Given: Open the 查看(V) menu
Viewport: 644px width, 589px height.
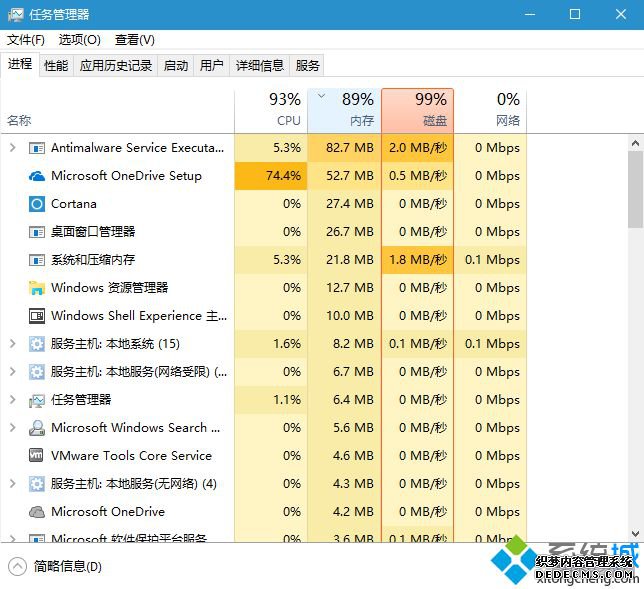Looking at the screenshot, I should (135, 40).
